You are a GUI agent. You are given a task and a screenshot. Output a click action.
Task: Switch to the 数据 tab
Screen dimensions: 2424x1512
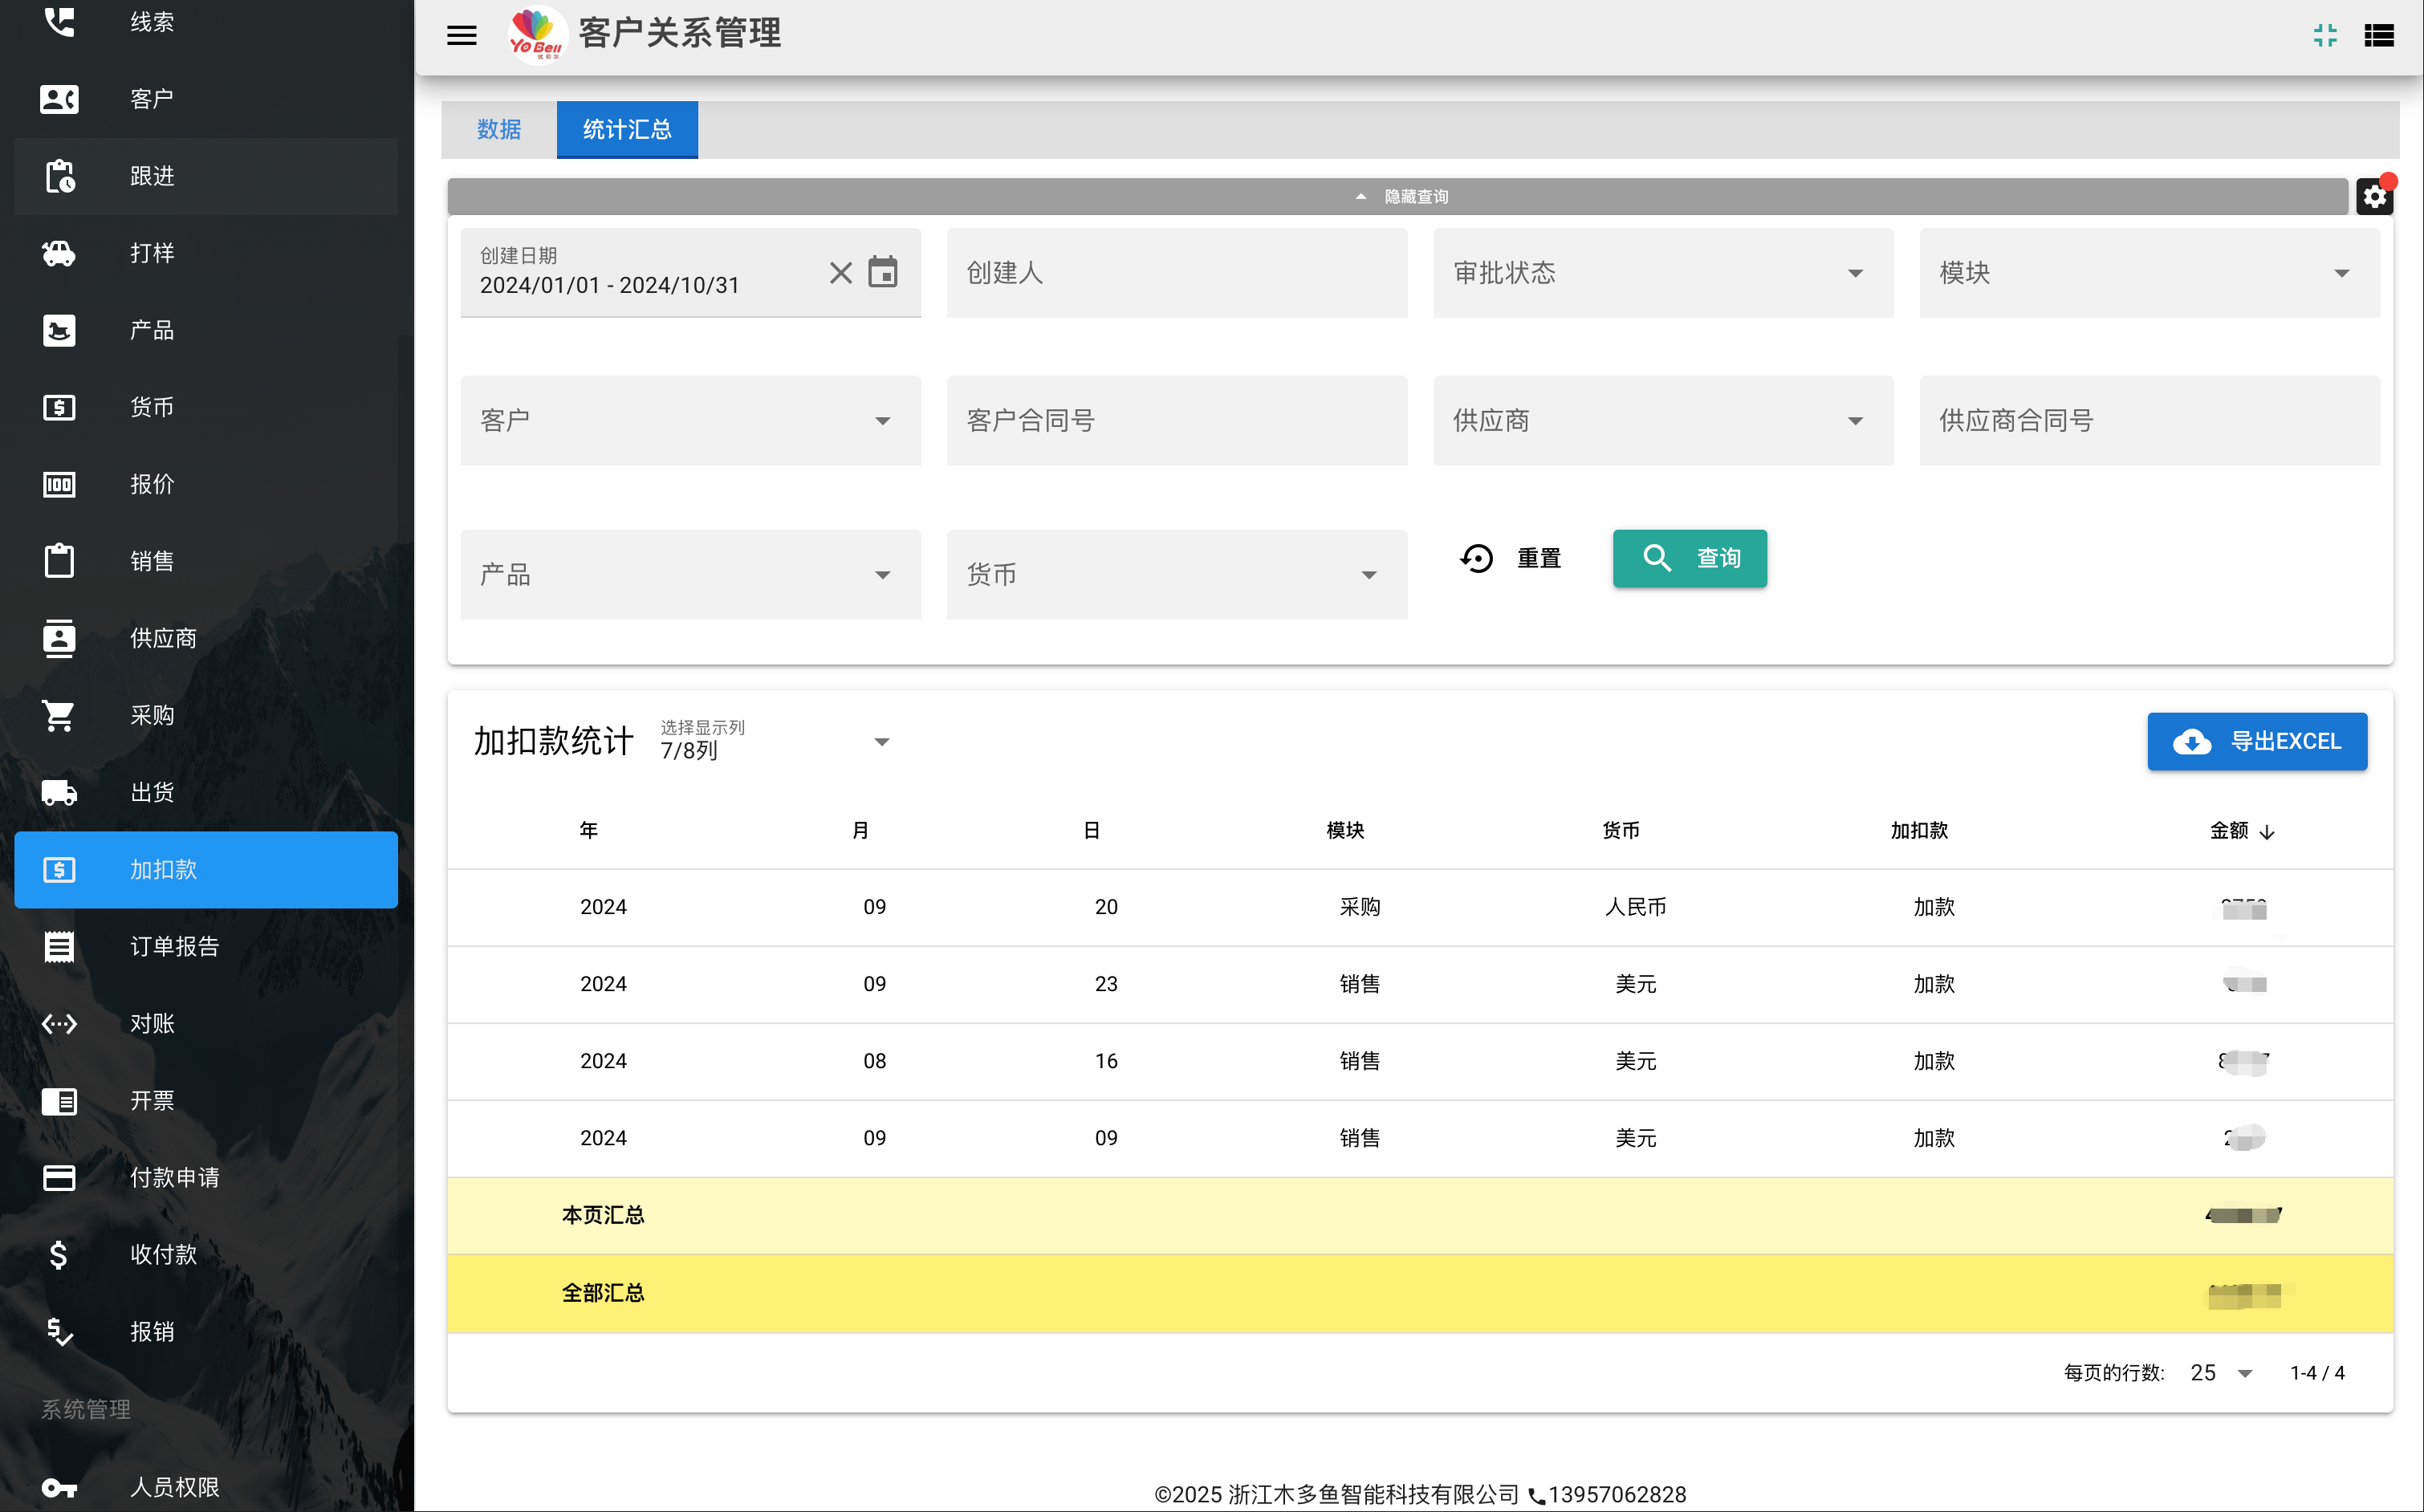tap(499, 130)
